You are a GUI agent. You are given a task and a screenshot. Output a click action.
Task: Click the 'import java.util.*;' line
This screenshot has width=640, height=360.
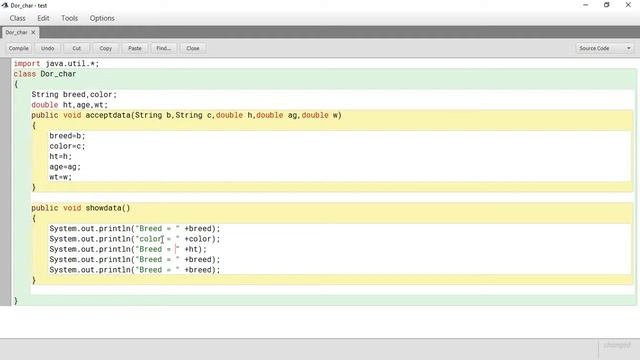tap(56, 64)
